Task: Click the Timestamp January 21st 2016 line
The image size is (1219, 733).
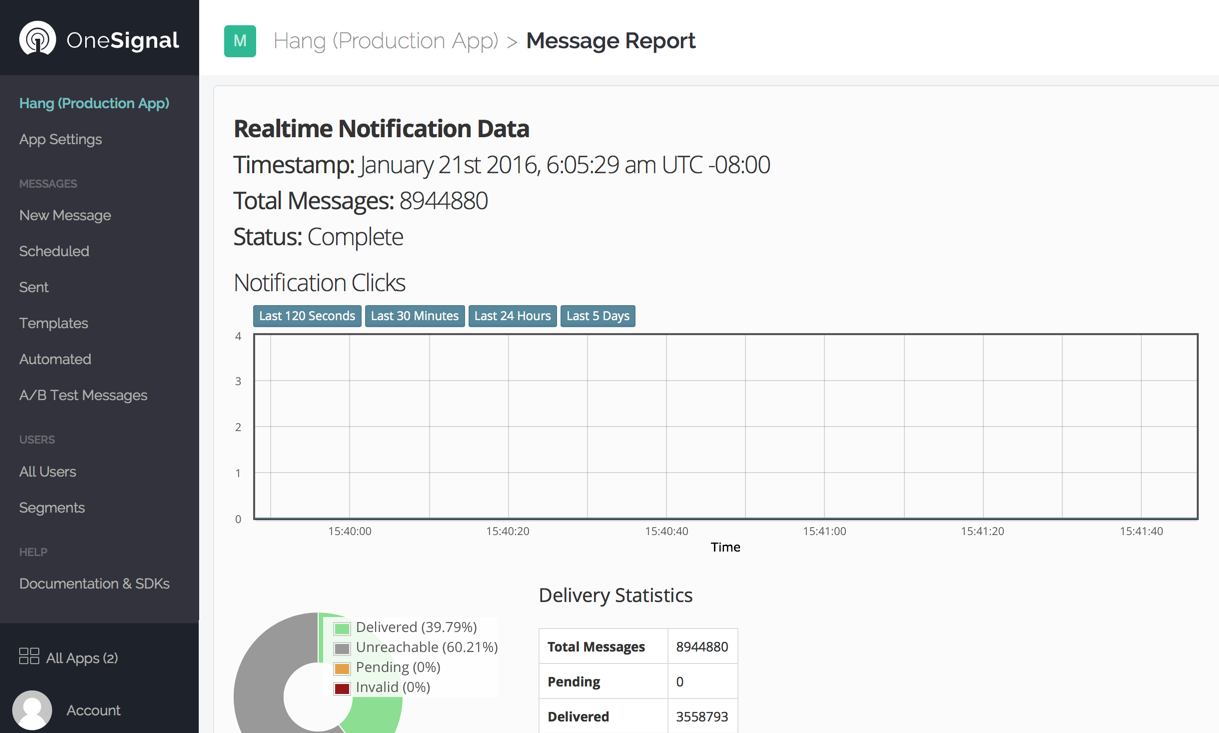Action: [x=502, y=164]
